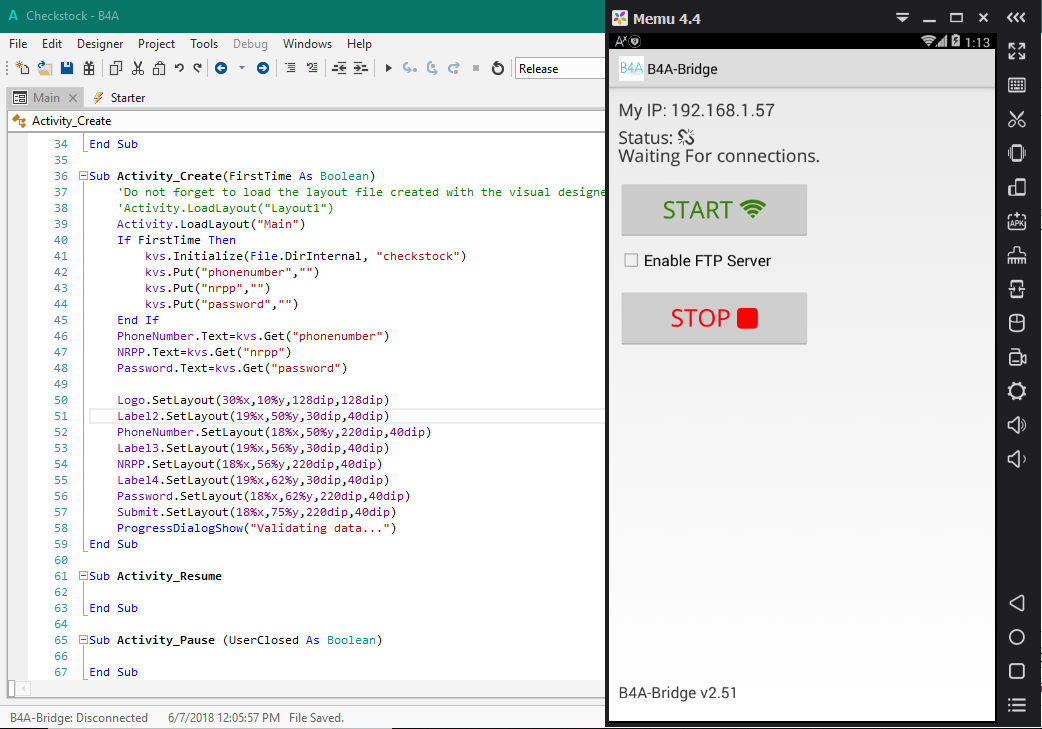The height and width of the screenshot is (729, 1042).
Task: Open Memu keyboard mapping icon
Action: tap(1017, 84)
